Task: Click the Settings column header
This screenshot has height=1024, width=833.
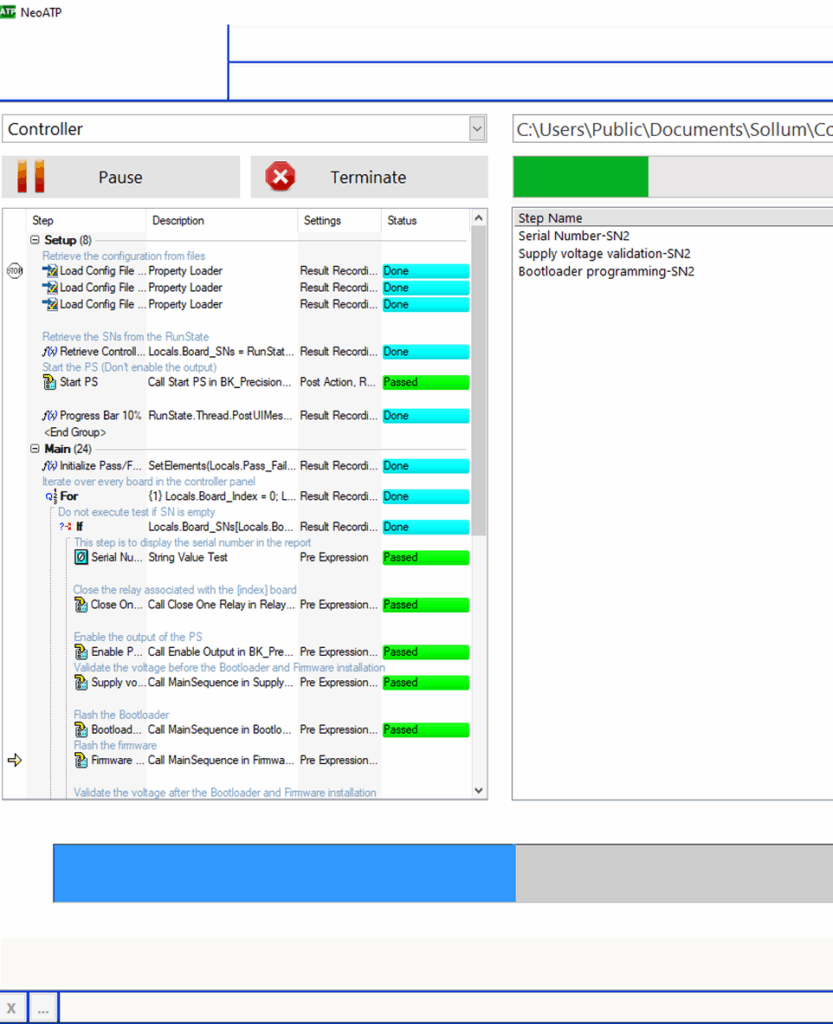Action: (x=339, y=221)
